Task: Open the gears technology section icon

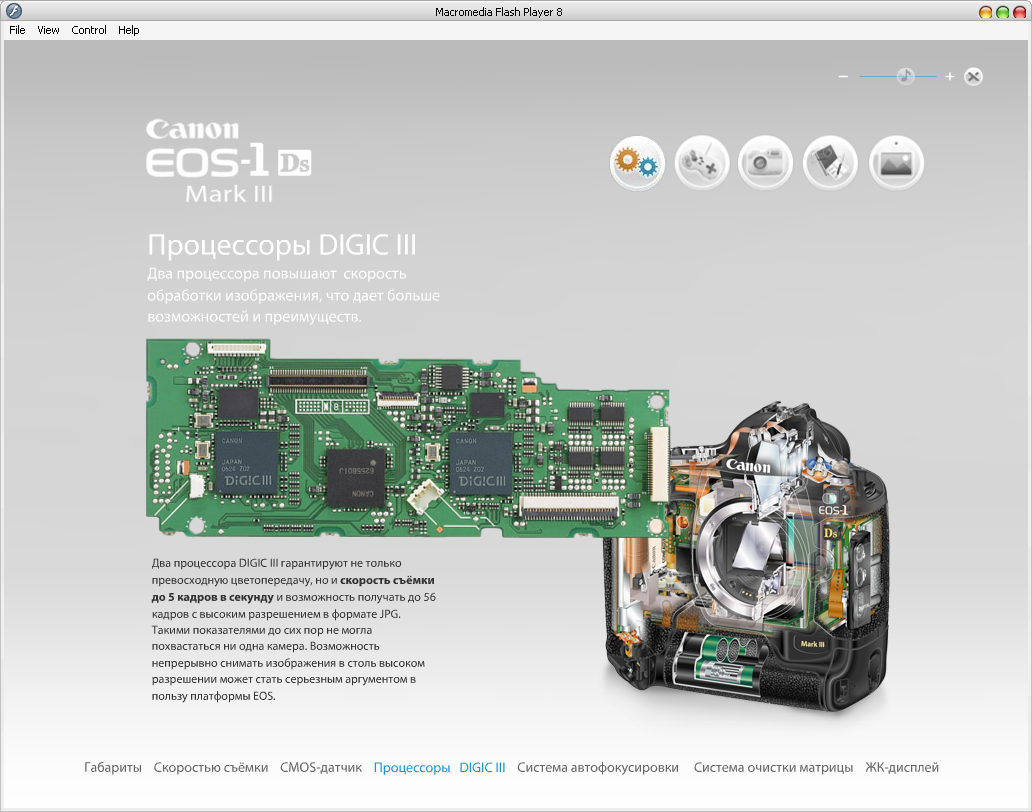Action: [x=636, y=163]
